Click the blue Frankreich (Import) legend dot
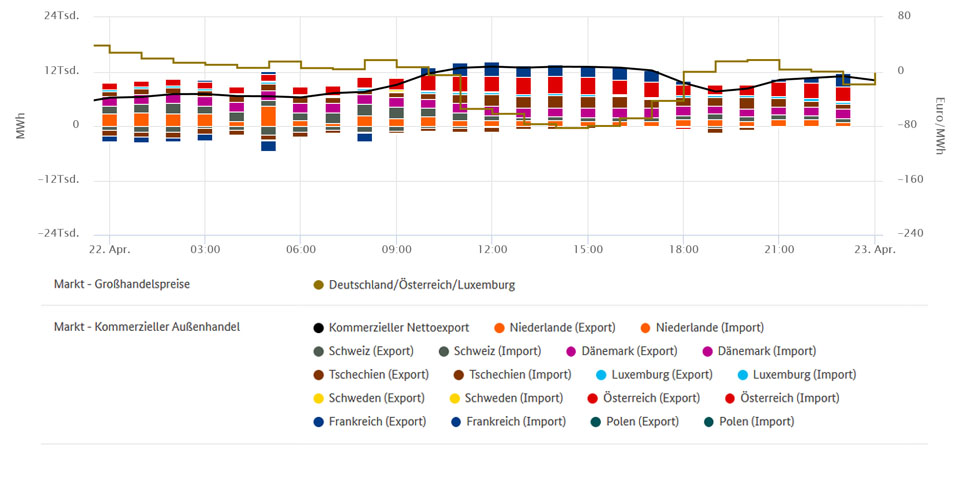Screen dimensions: 960x500 [x=456, y=422]
